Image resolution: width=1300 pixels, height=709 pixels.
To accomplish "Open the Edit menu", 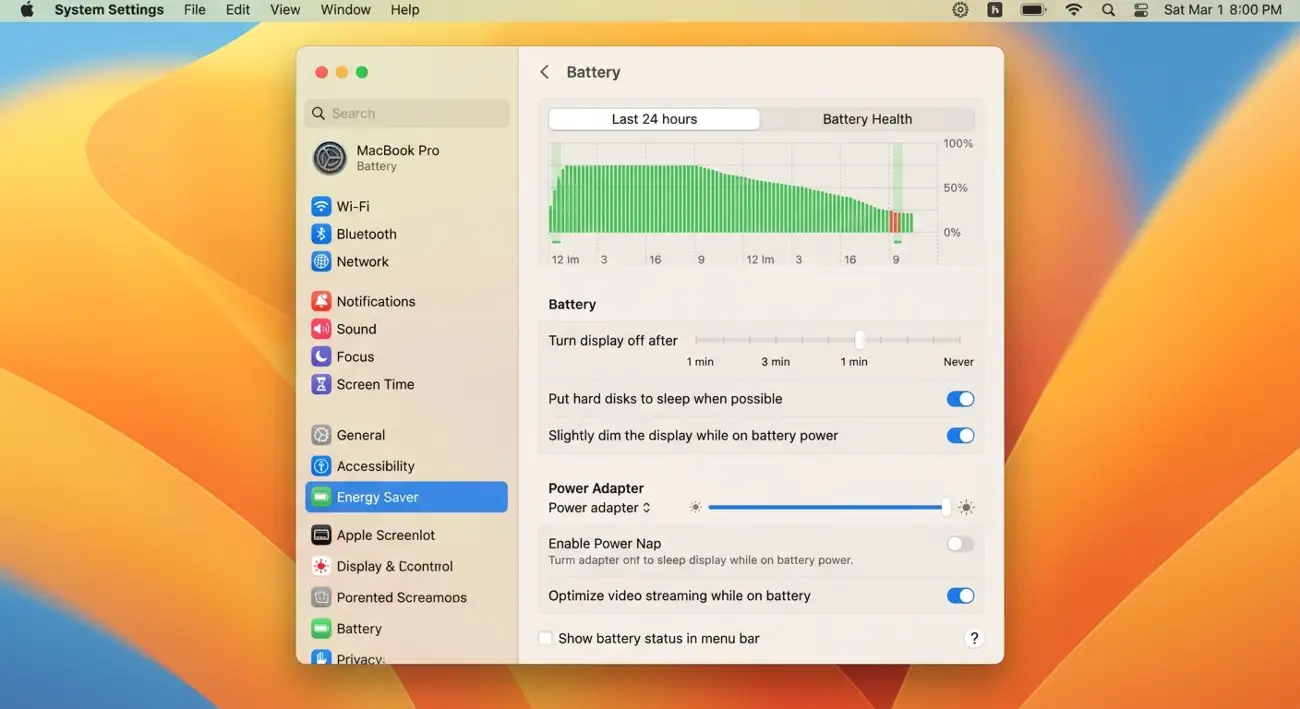I will point(238,10).
